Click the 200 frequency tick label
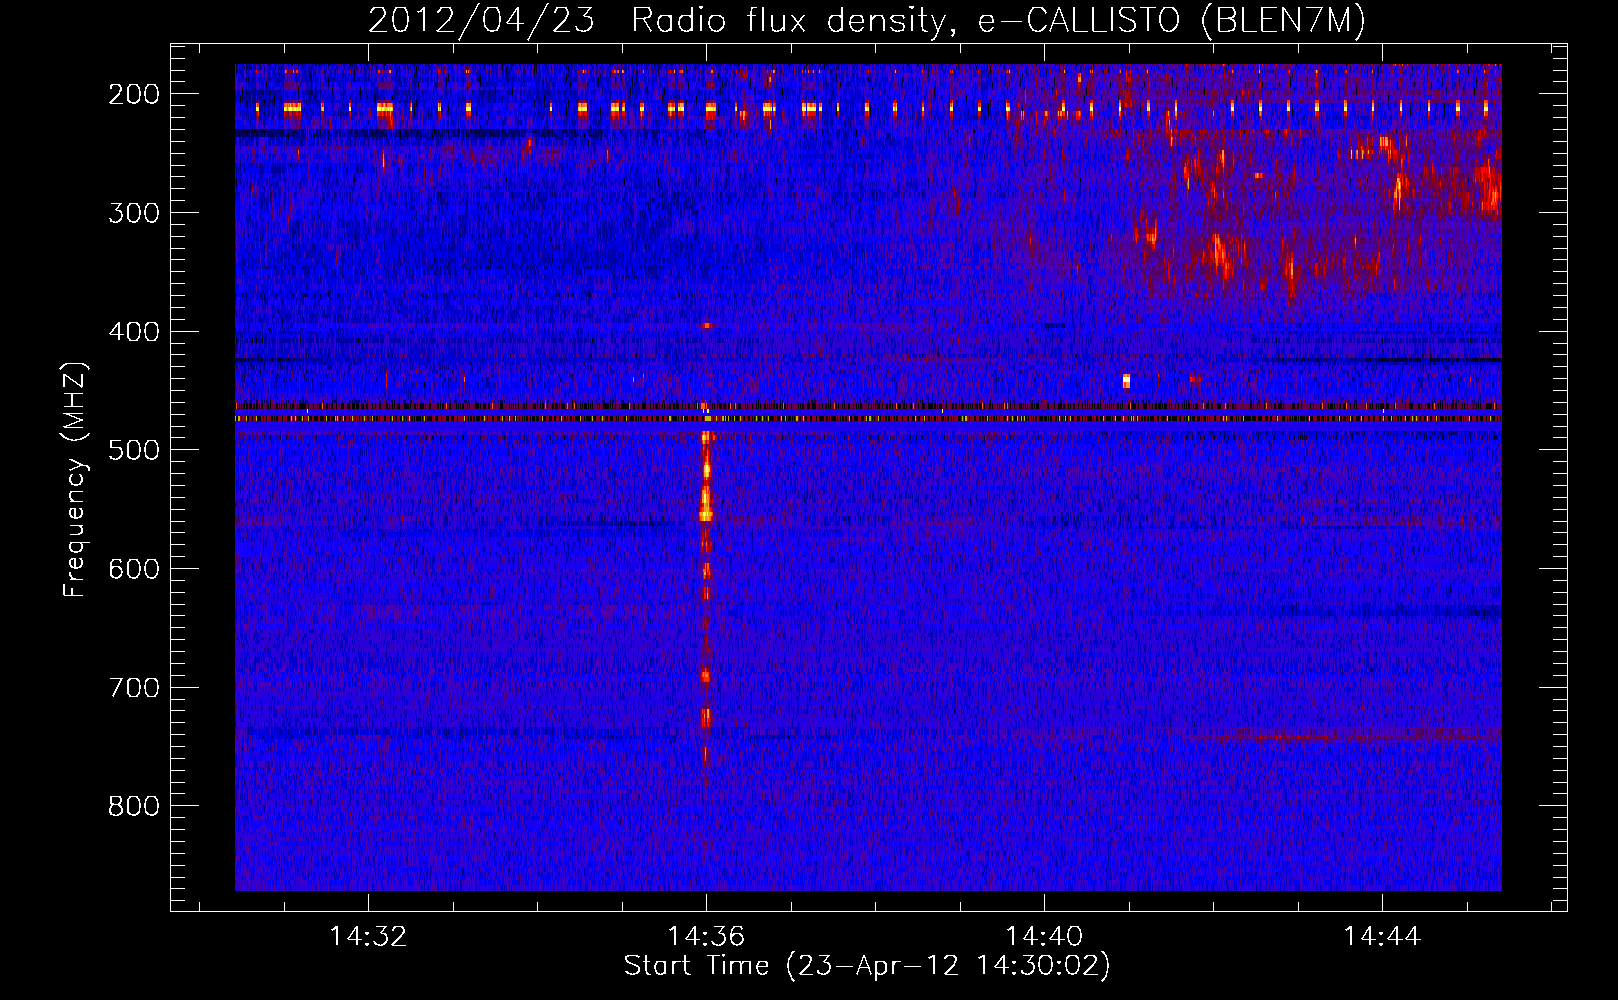 (x=134, y=94)
